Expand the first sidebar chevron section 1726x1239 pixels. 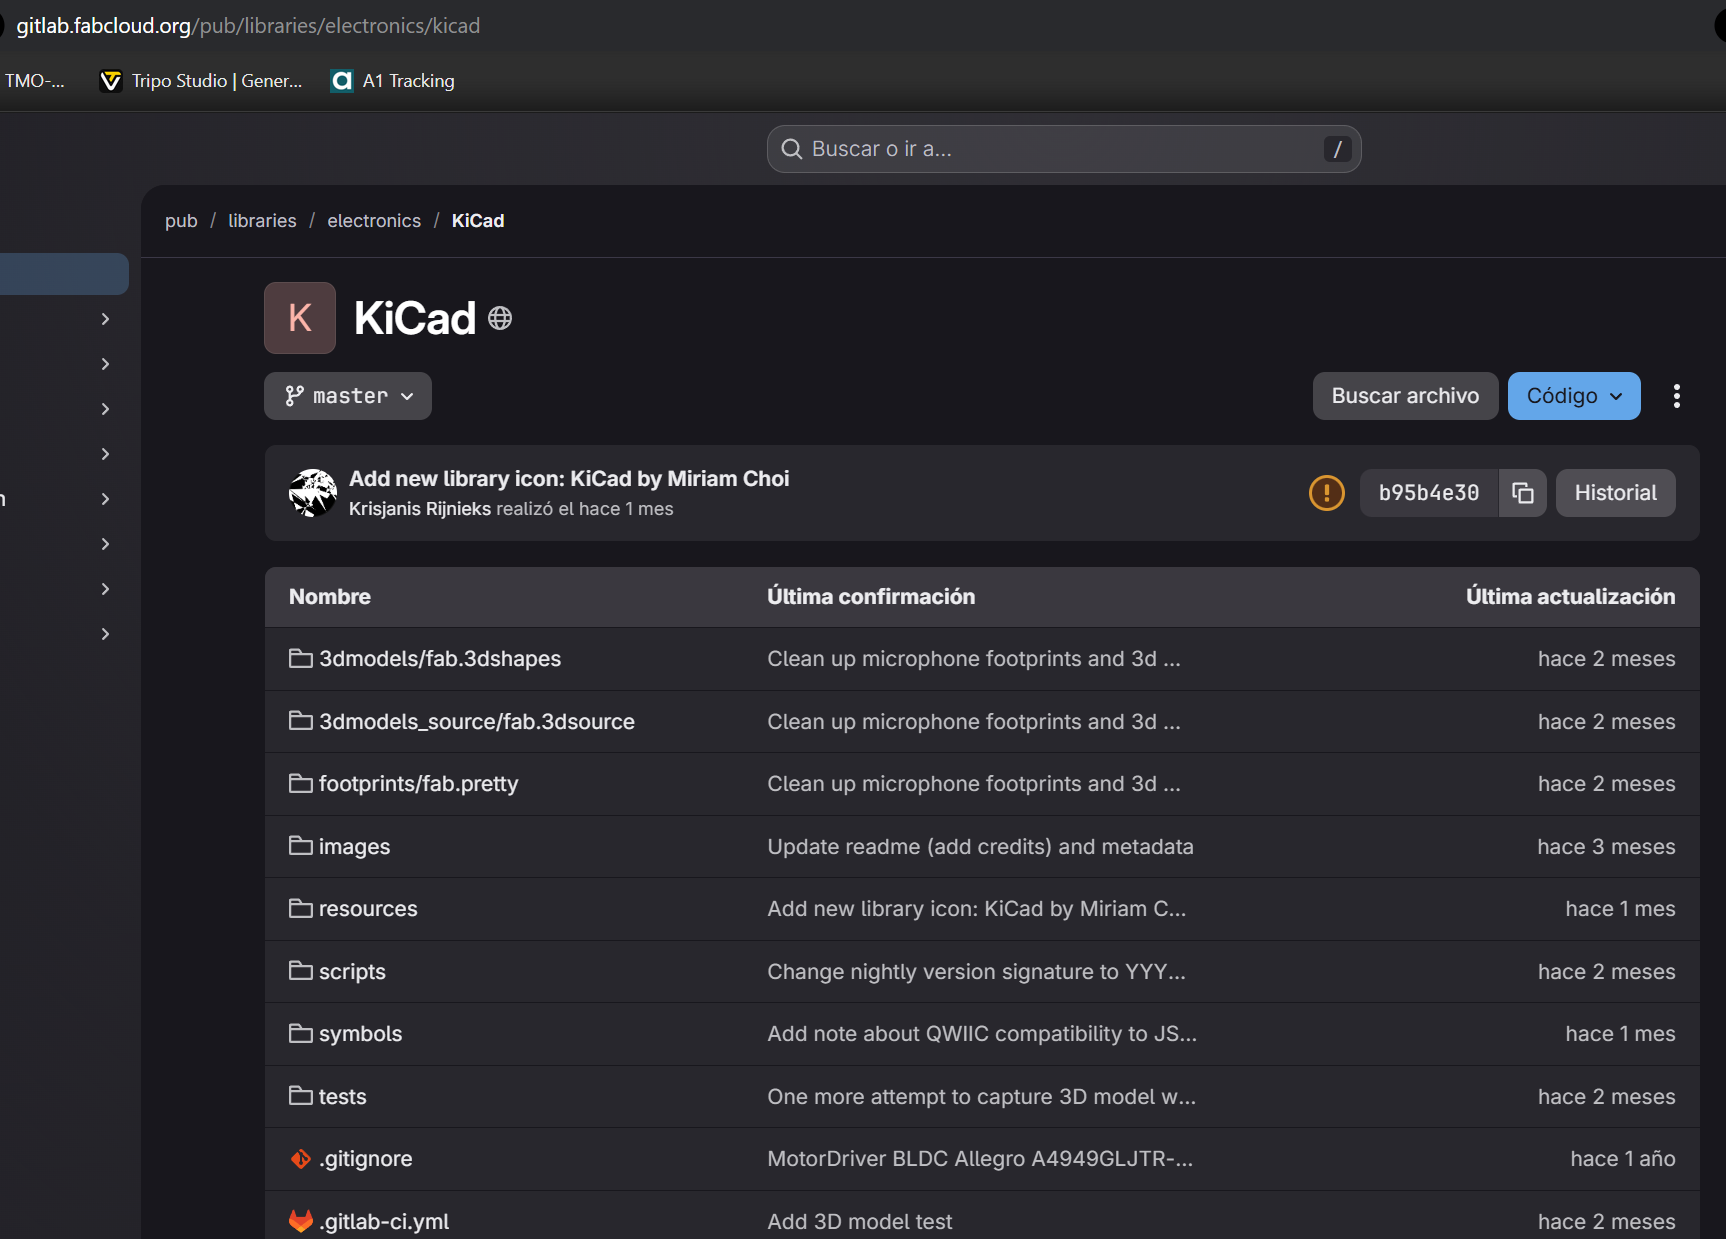105,319
